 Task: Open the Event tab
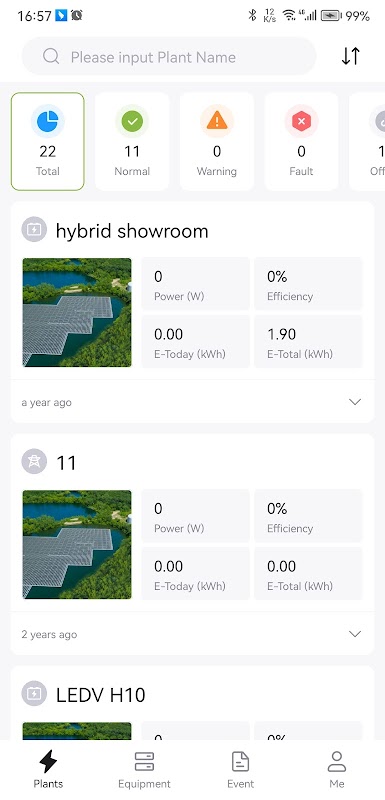[x=241, y=770]
